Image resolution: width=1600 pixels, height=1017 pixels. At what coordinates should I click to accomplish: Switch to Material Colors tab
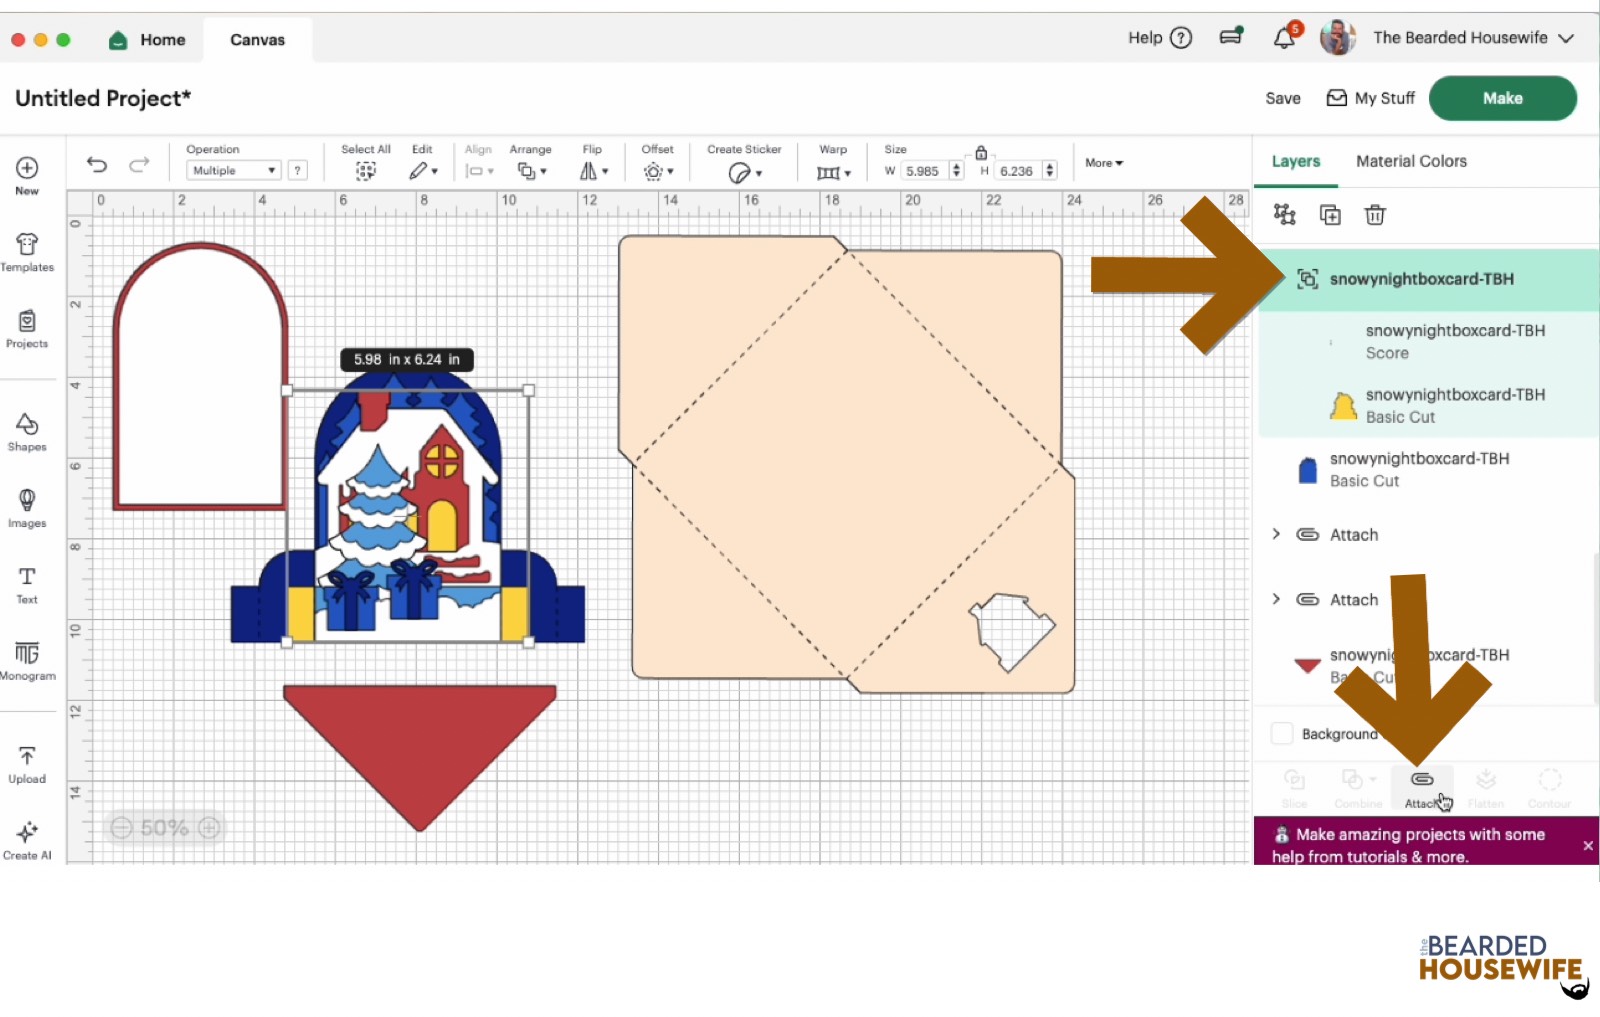[x=1411, y=161]
